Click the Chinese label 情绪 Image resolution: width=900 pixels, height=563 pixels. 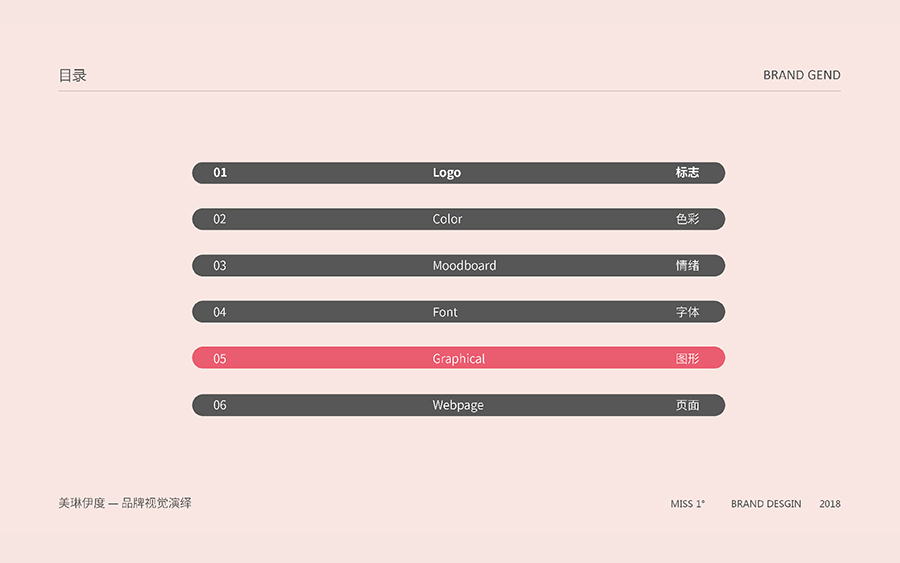click(687, 266)
